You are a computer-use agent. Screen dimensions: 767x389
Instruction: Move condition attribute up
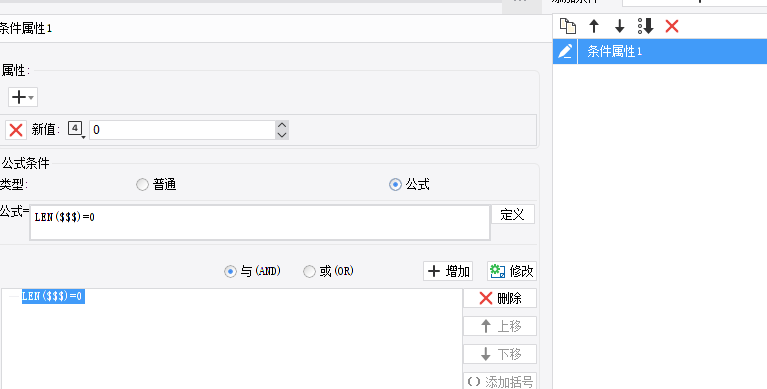(x=594, y=26)
